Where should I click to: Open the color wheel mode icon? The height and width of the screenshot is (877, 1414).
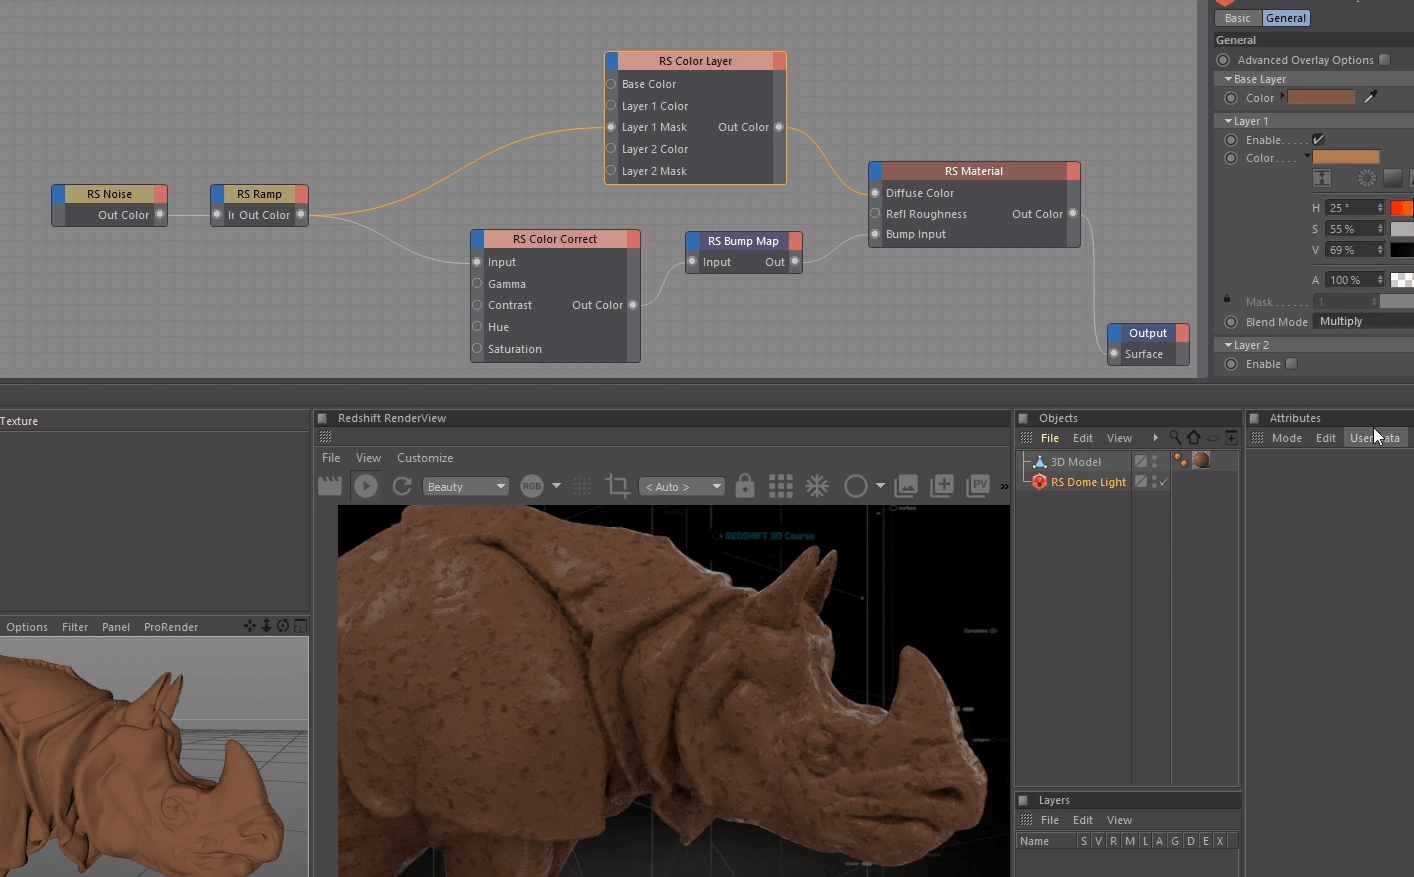coord(1366,178)
